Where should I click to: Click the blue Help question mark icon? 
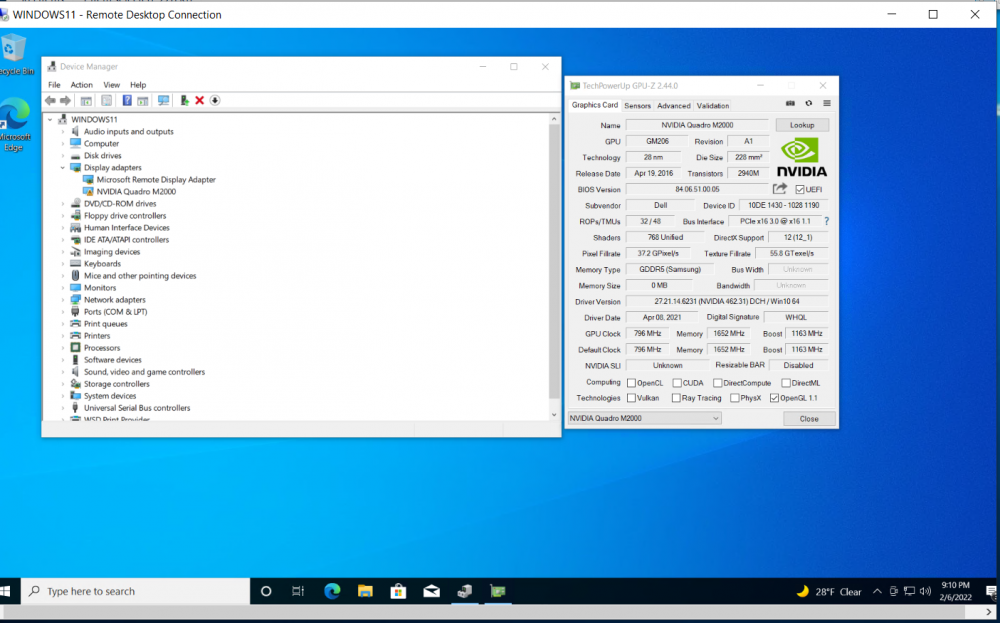click(127, 101)
